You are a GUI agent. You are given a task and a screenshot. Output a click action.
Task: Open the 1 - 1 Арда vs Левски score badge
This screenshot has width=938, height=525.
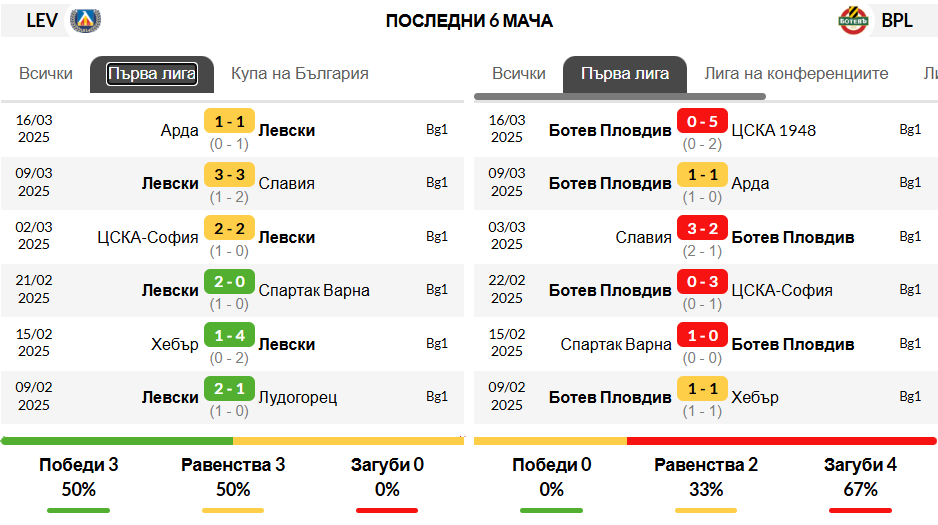coord(230,121)
